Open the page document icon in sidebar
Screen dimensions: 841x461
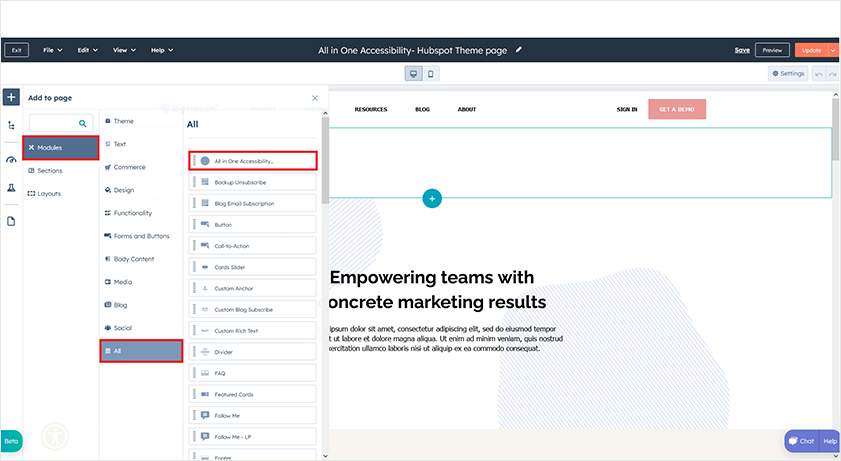(11, 221)
